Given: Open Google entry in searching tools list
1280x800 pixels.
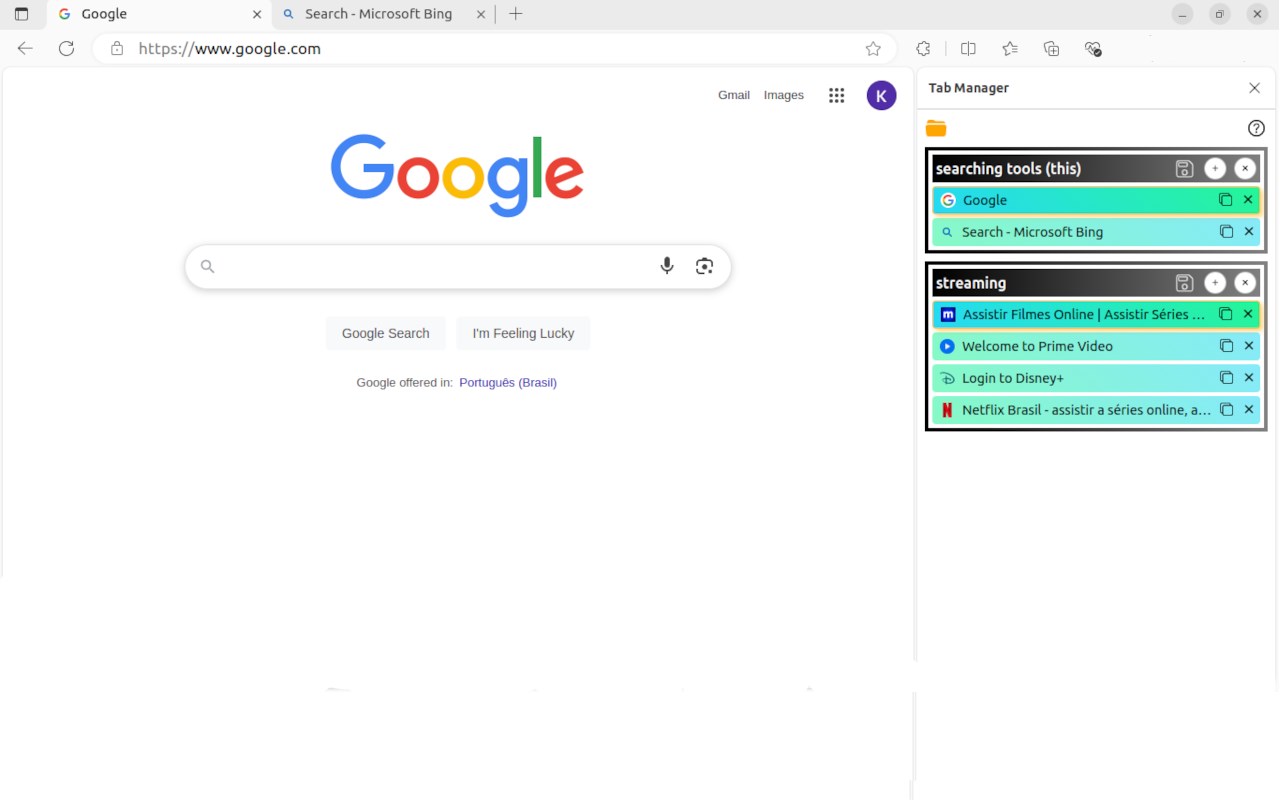Looking at the screenshot, I should click(1096, 200).
